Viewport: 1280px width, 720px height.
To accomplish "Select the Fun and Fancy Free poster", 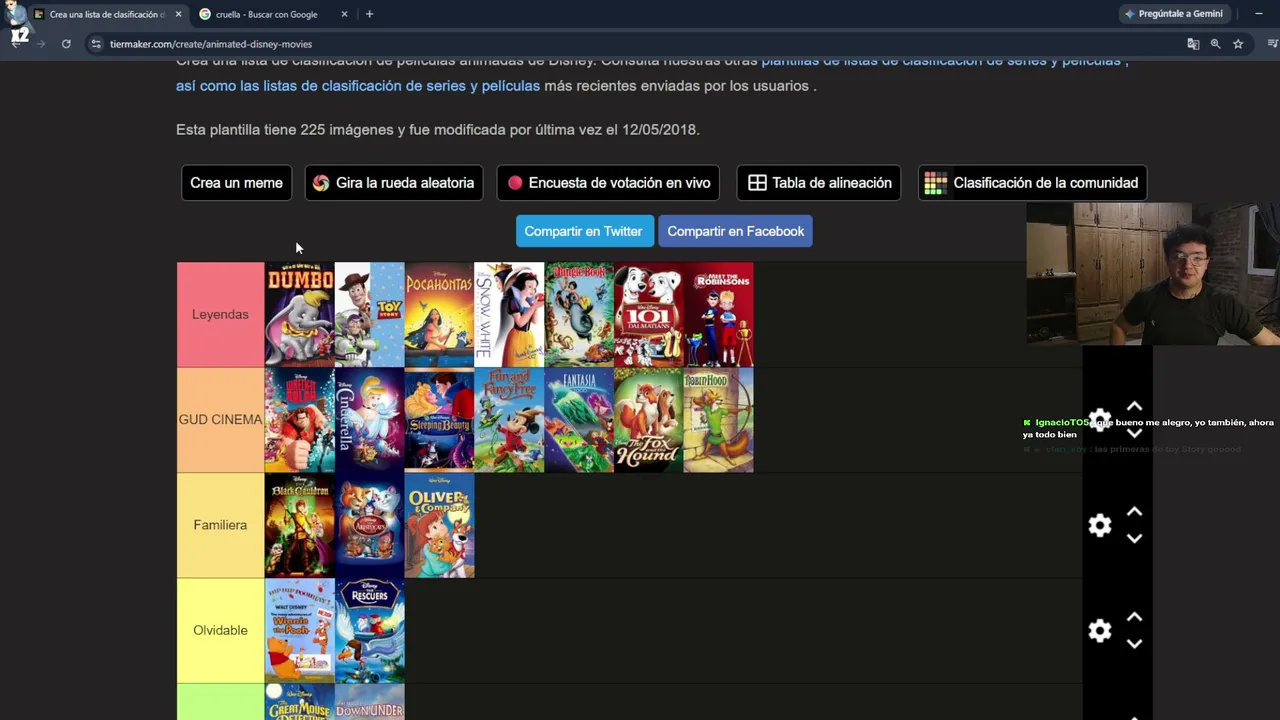I will (509, 420).
